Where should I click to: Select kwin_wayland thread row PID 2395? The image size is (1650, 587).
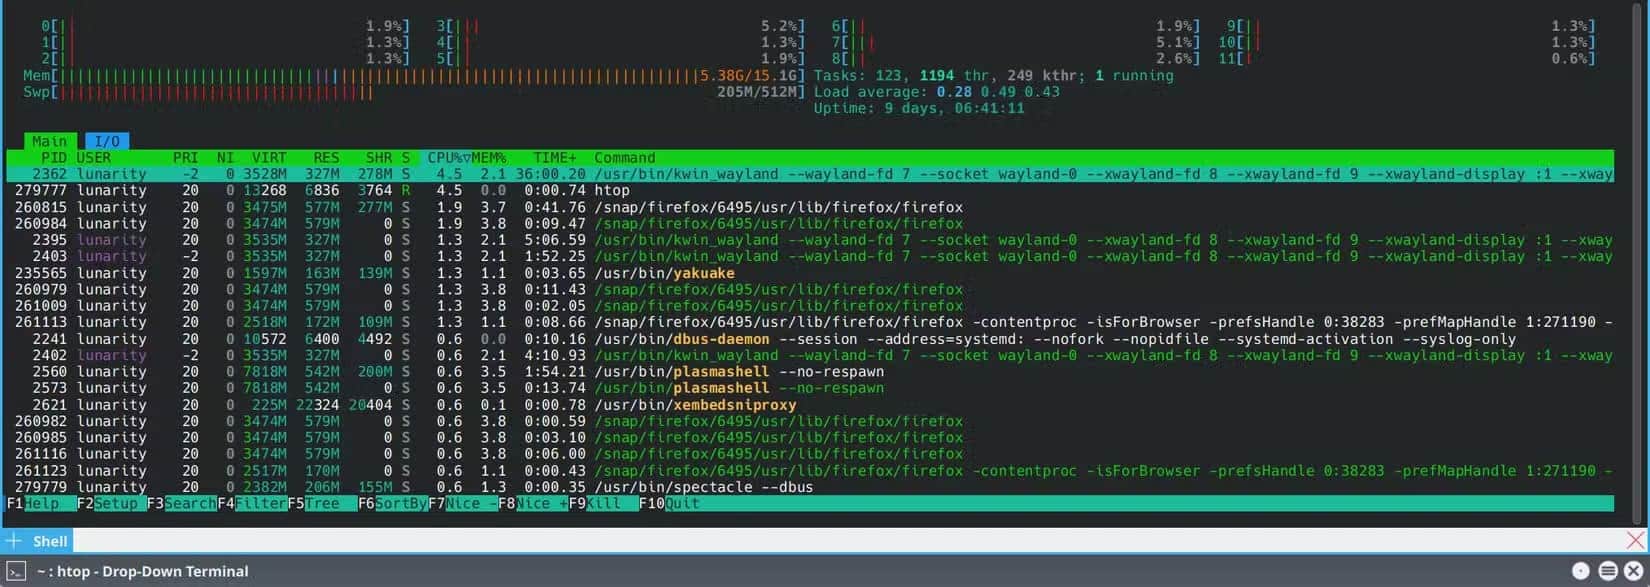pos(810,240)
